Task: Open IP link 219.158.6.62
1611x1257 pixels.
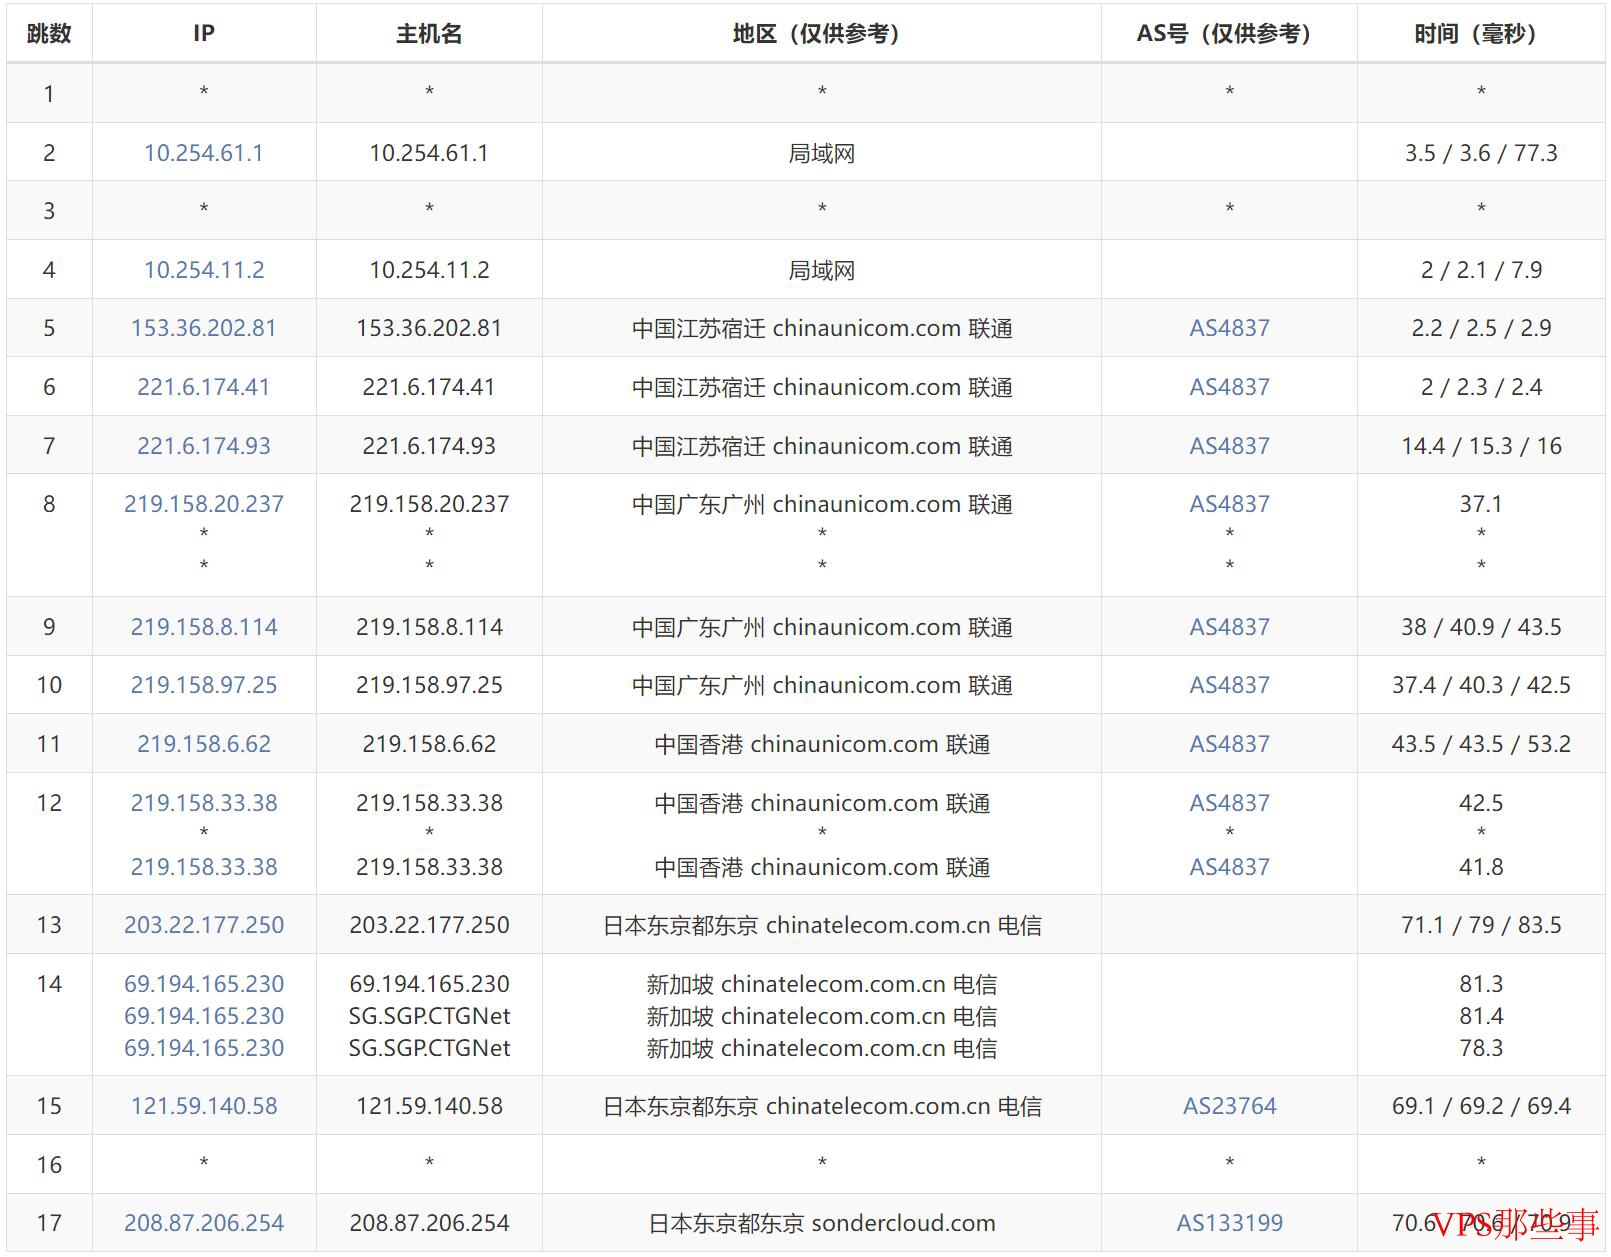Action: (x=204, y=744)
